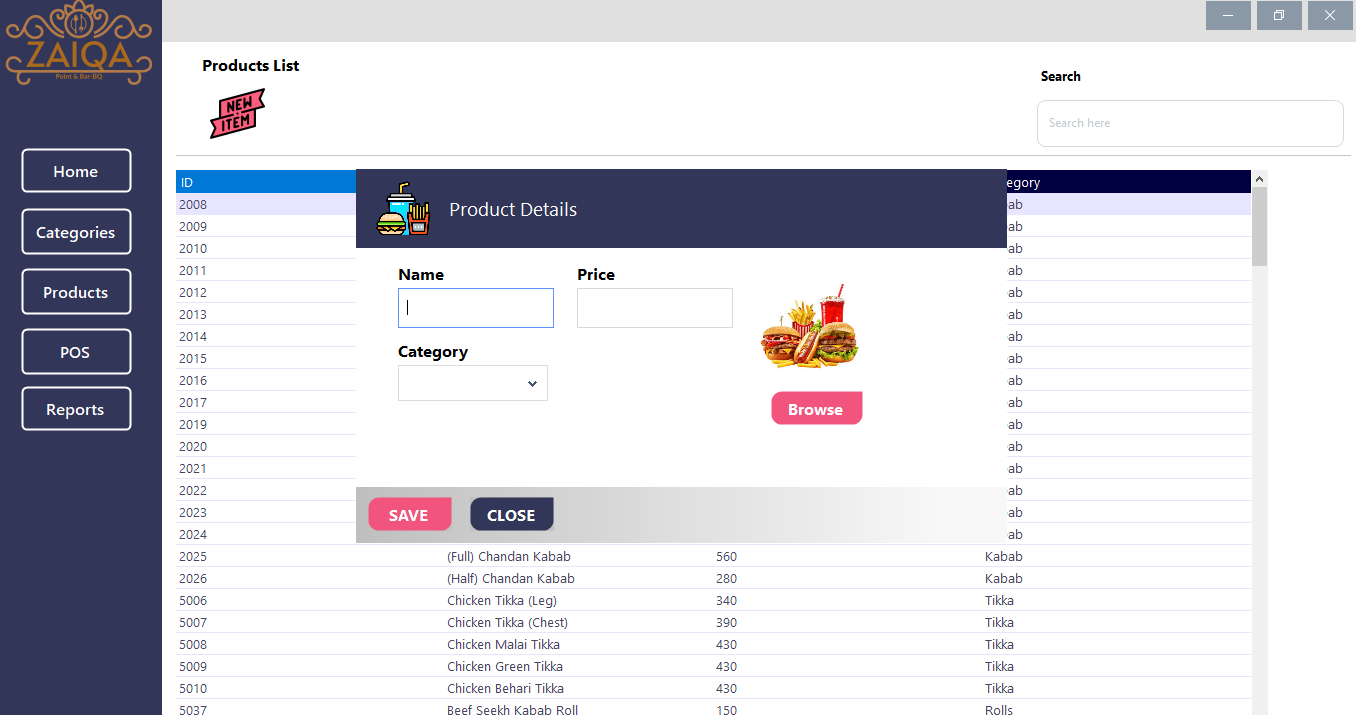Screen dimensions: 1356x715
Task: Go to Categories in sidebar
Action: click(76, 232)
